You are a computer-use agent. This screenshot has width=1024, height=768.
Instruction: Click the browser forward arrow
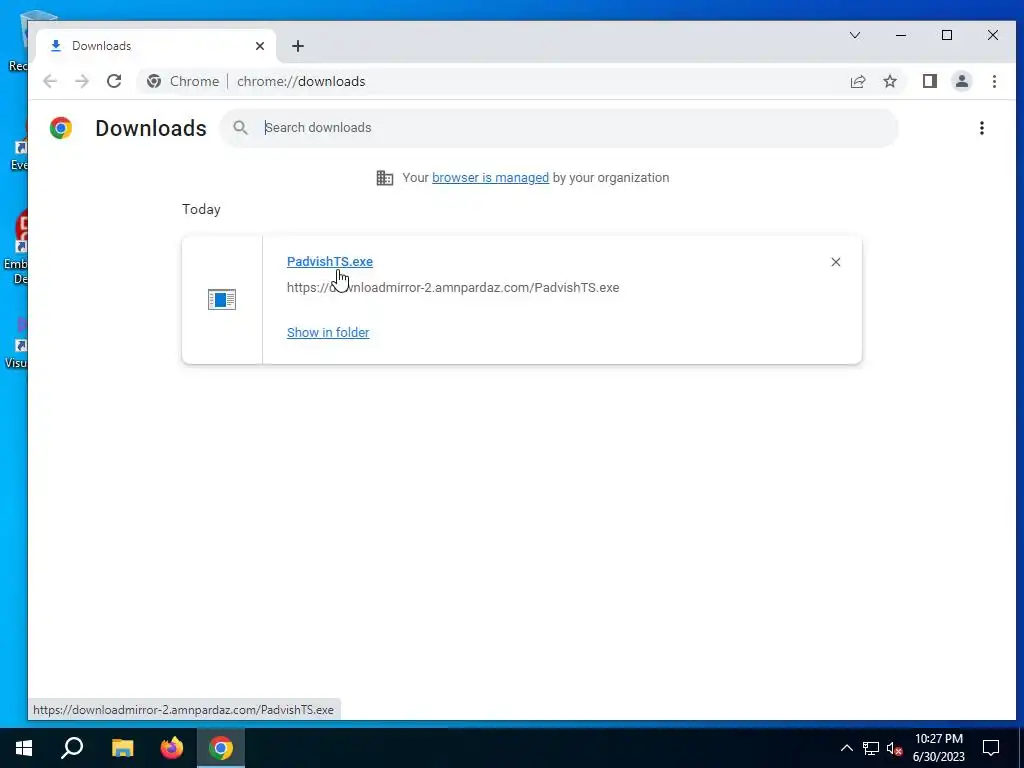[x=82, y=81]
